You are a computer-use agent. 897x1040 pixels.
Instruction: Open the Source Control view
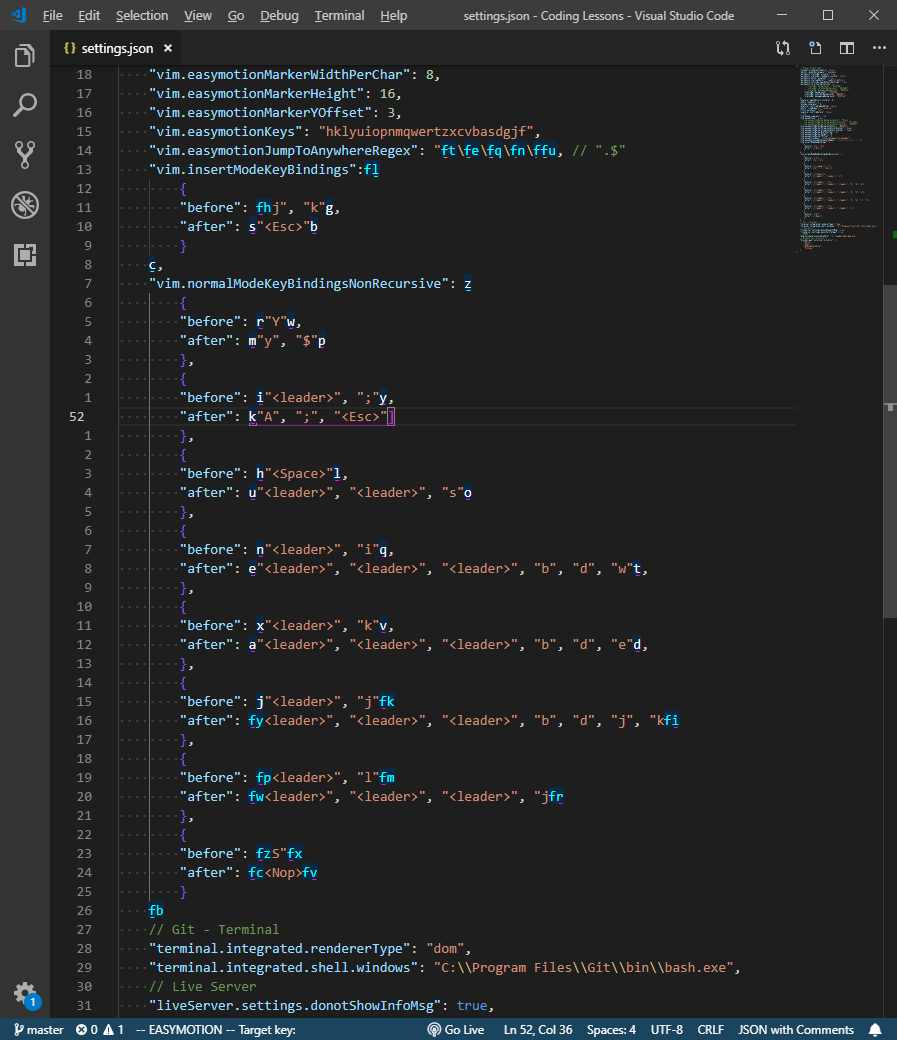pos(25,154)
